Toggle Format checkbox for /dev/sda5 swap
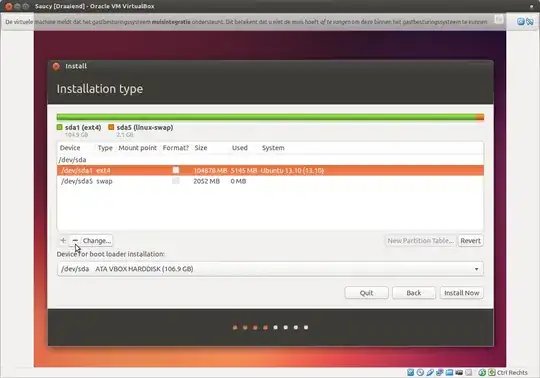540x378 pixels. (176, 181)
